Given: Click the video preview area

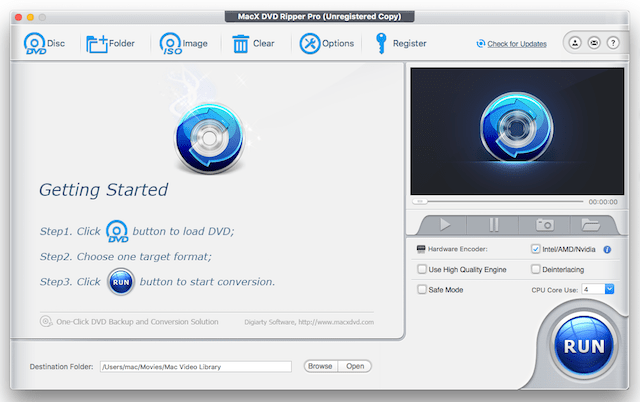Looking at the screenshot, I should (517, 131).
